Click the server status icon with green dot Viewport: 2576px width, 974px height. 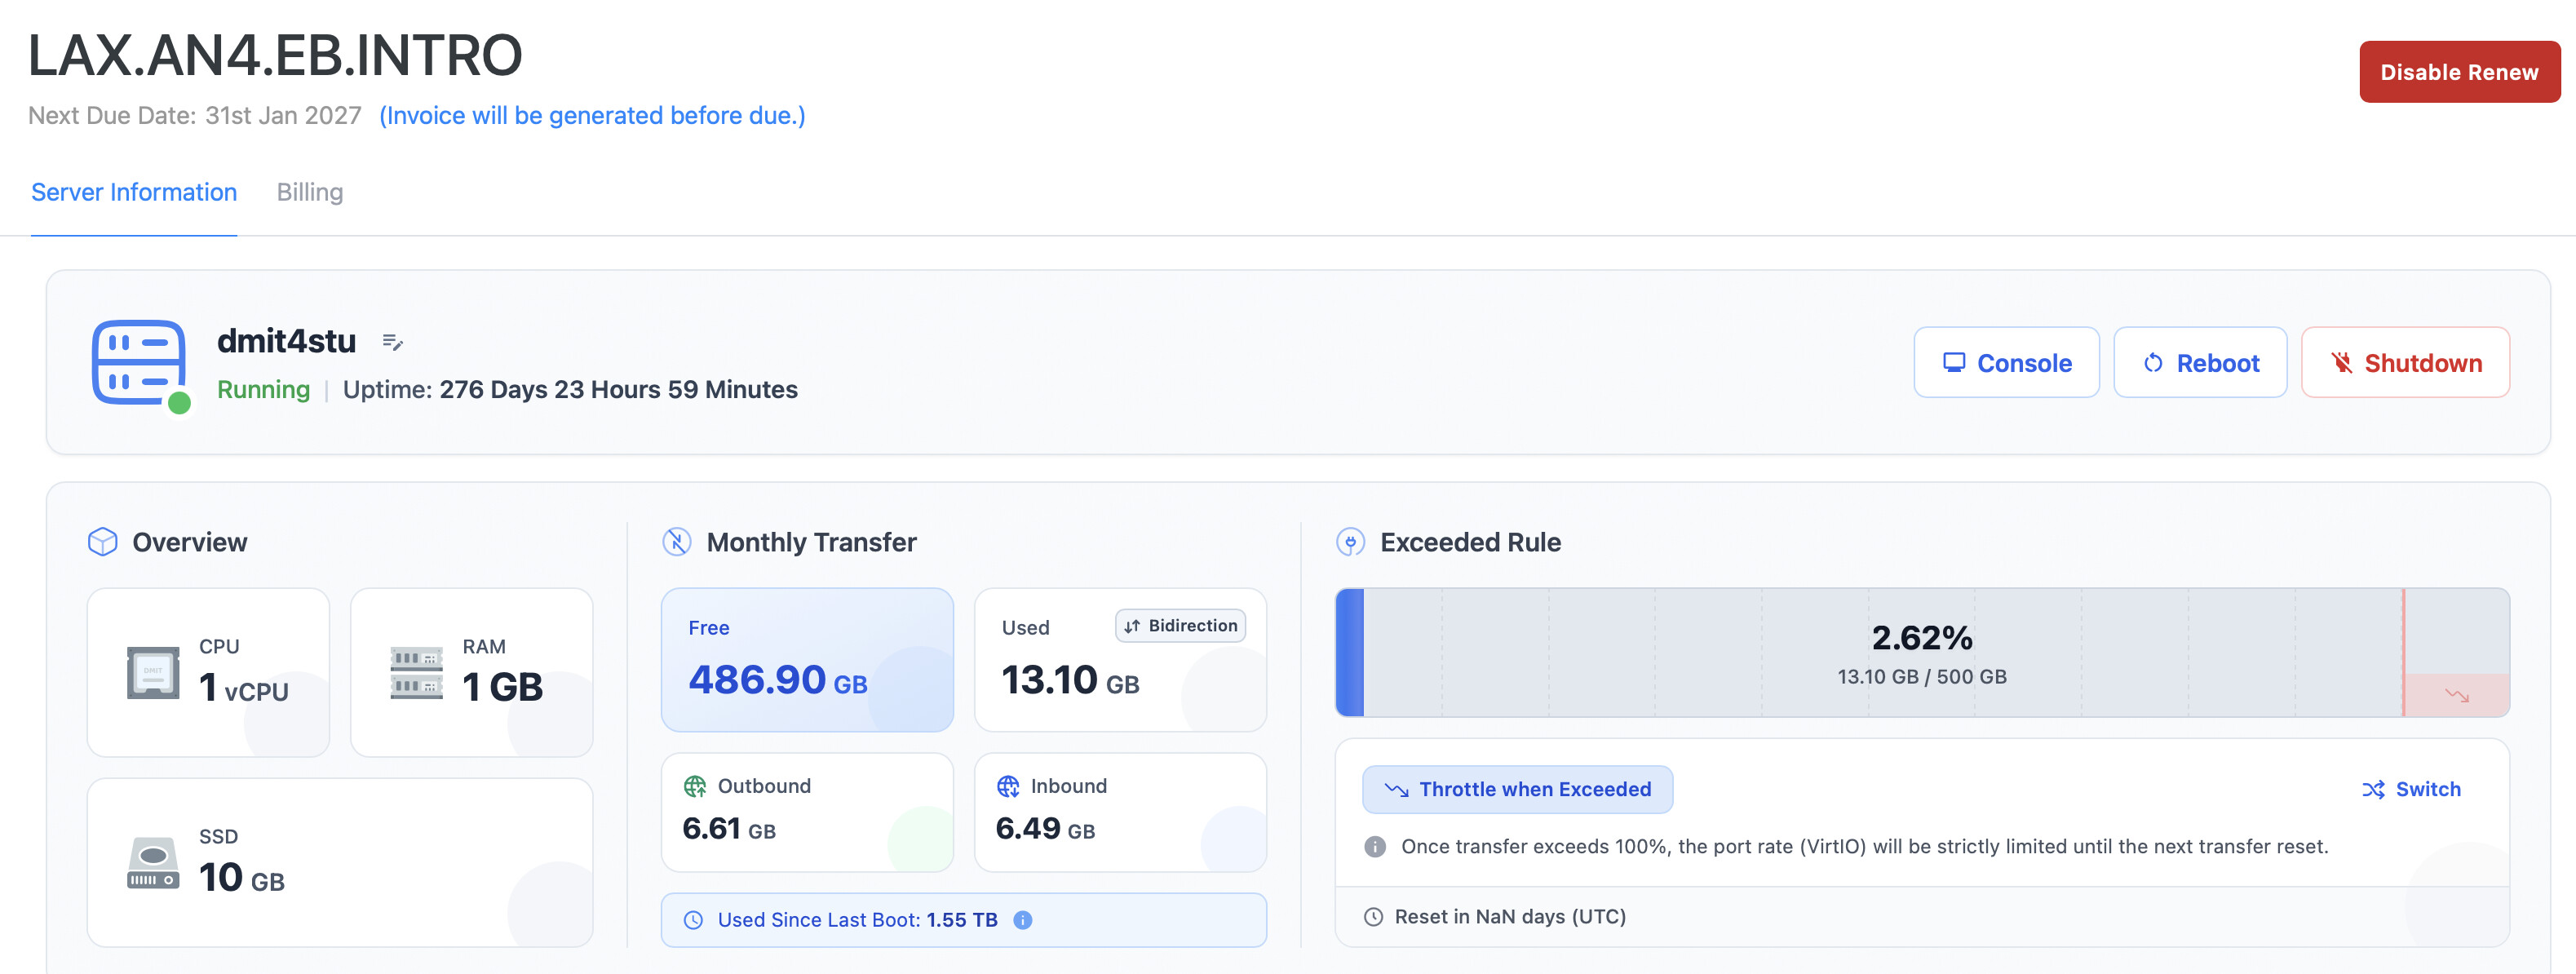click(140, 363)
